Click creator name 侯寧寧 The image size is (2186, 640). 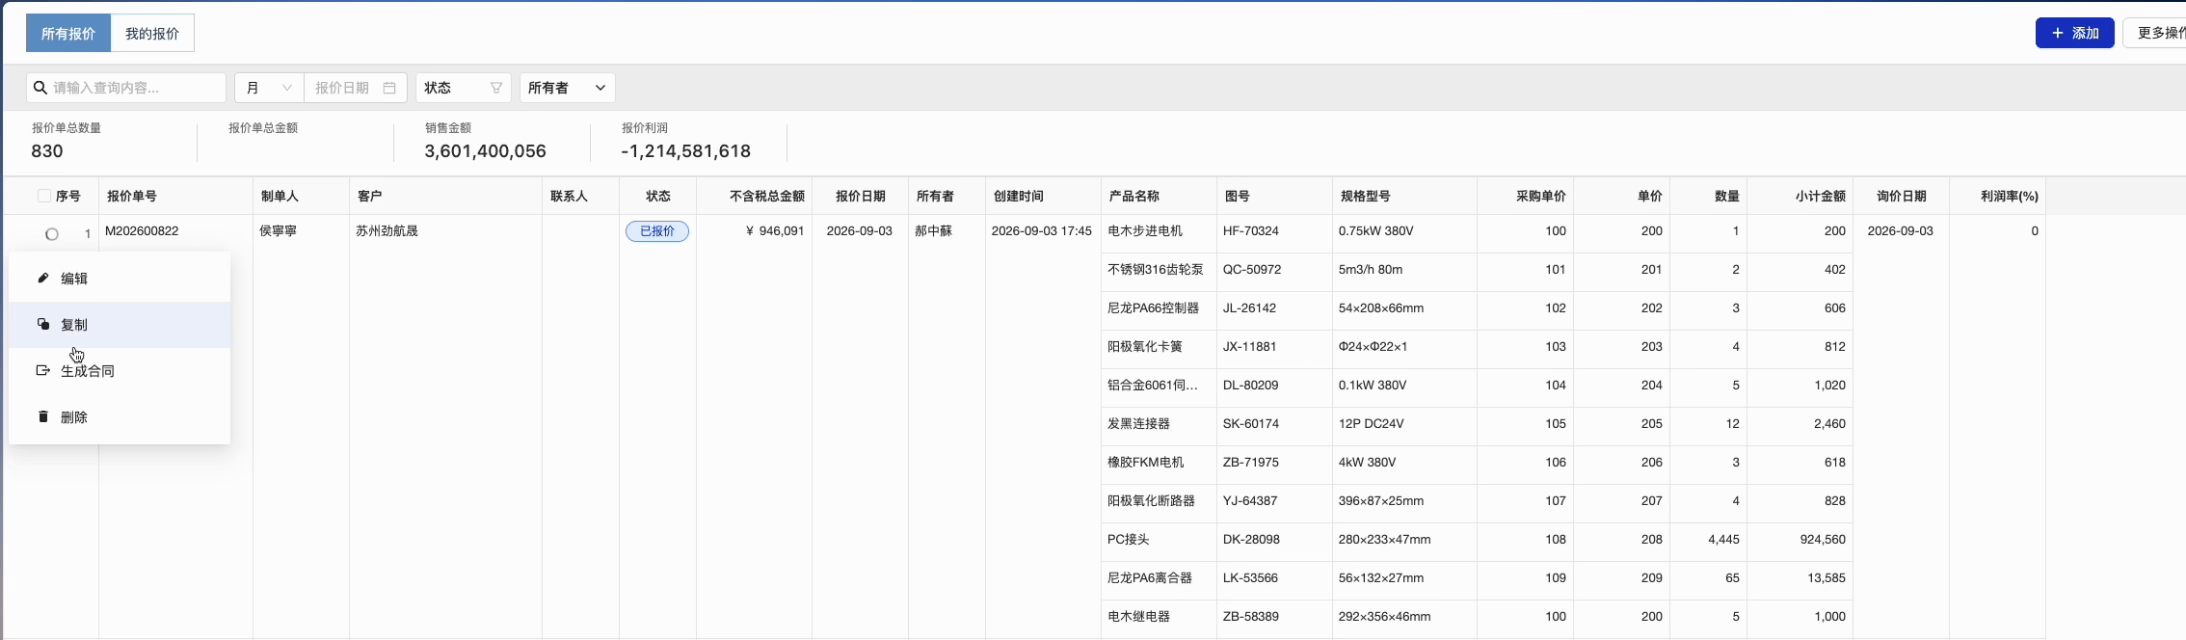click(278, 231)
